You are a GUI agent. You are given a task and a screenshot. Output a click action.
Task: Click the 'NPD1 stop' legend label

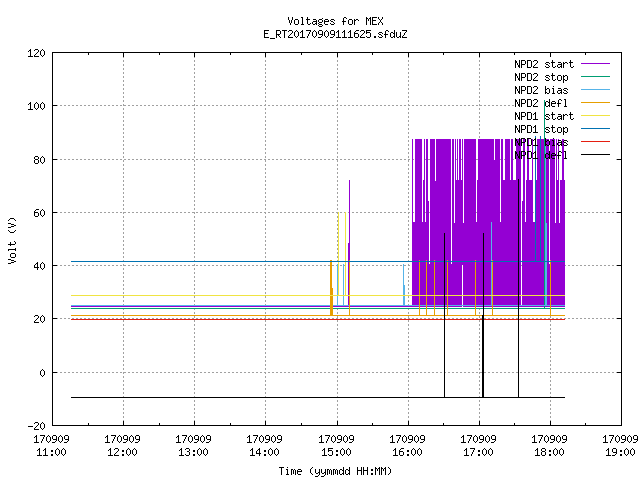coord(541,129)
